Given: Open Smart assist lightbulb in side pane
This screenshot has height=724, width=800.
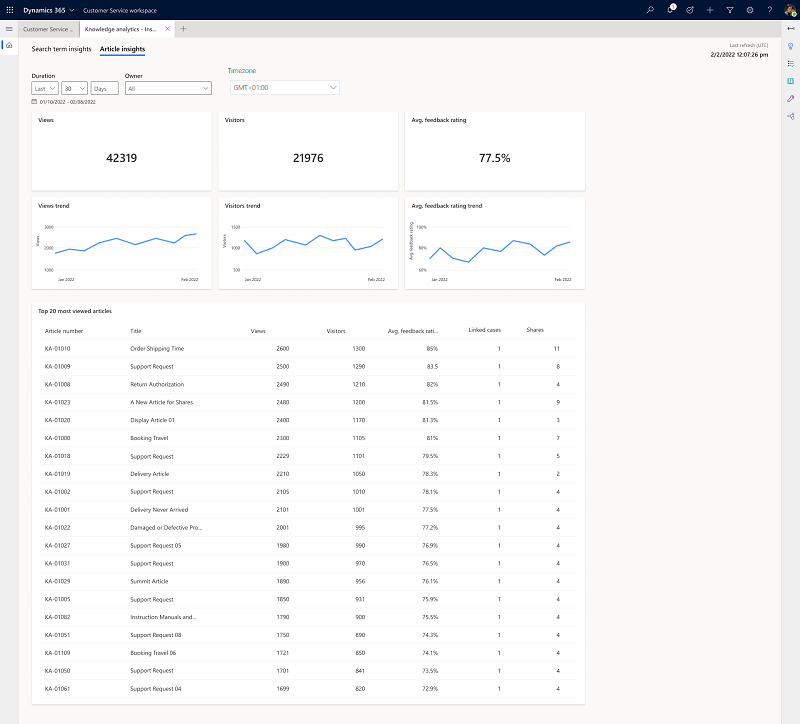Looking at the screenshot, I should [x=790, y=46].
